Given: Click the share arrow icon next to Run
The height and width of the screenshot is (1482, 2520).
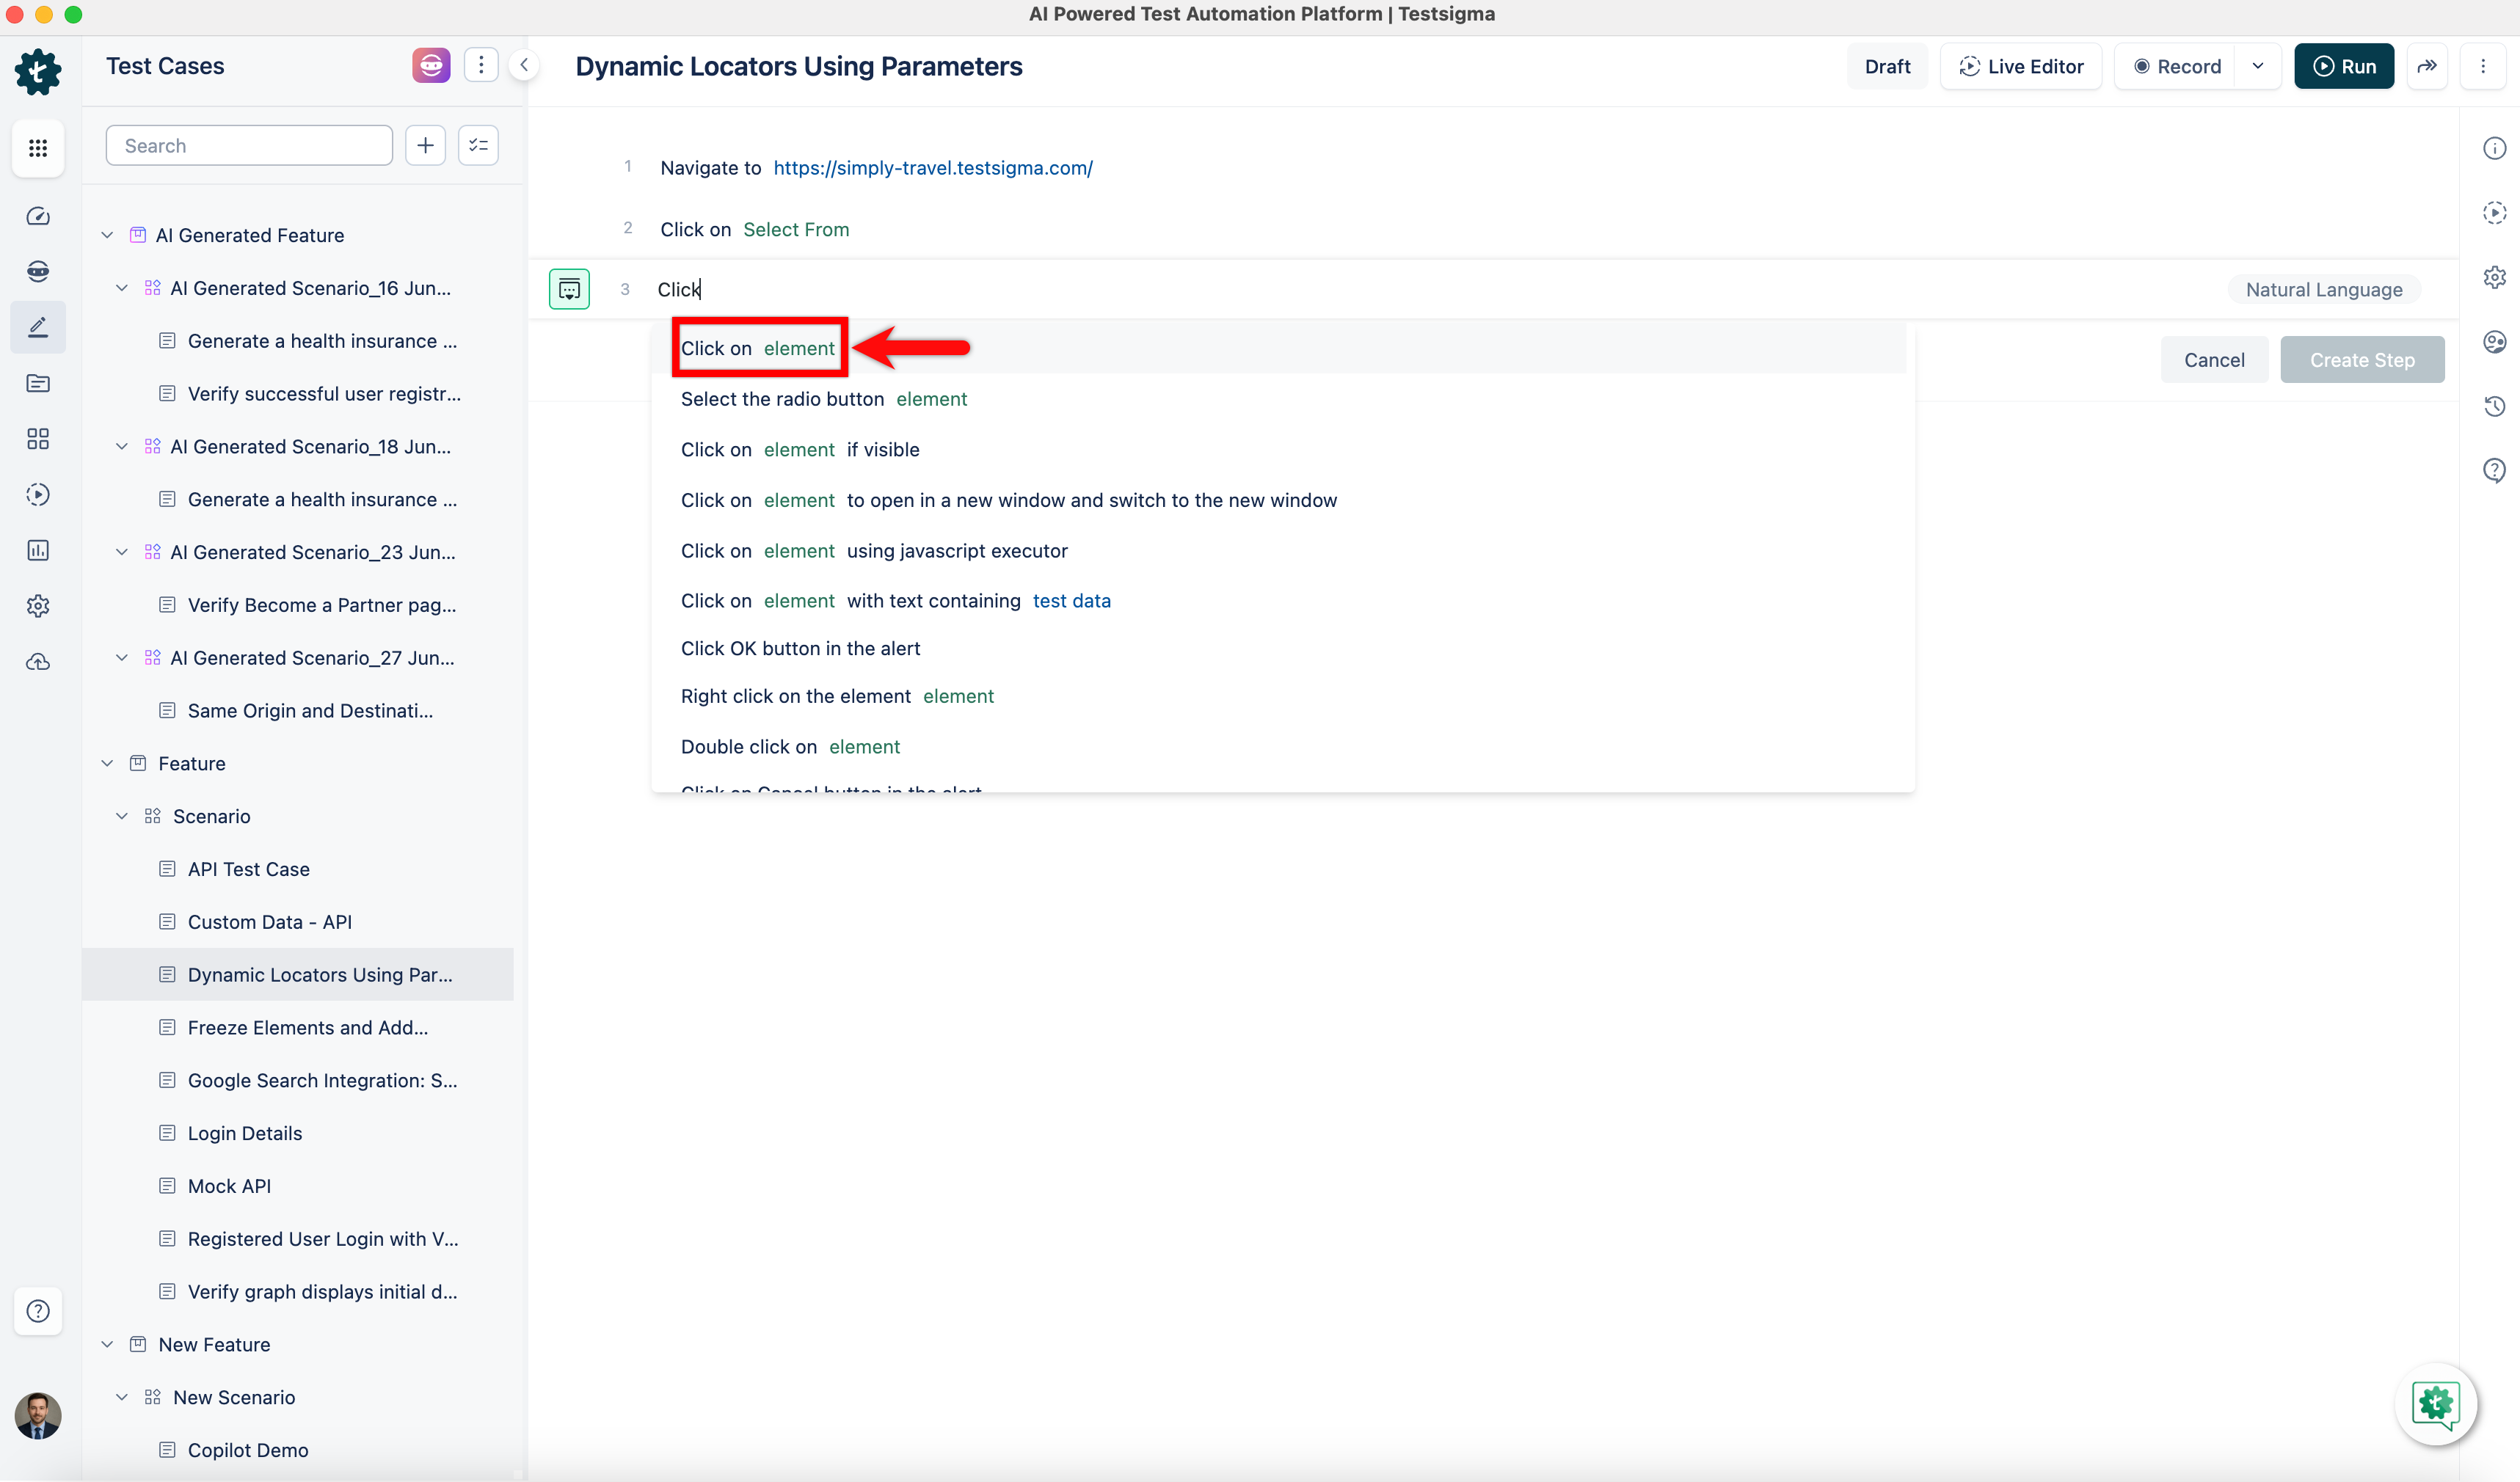Looking at the screenshot, I should click(x=2427, y=66).
